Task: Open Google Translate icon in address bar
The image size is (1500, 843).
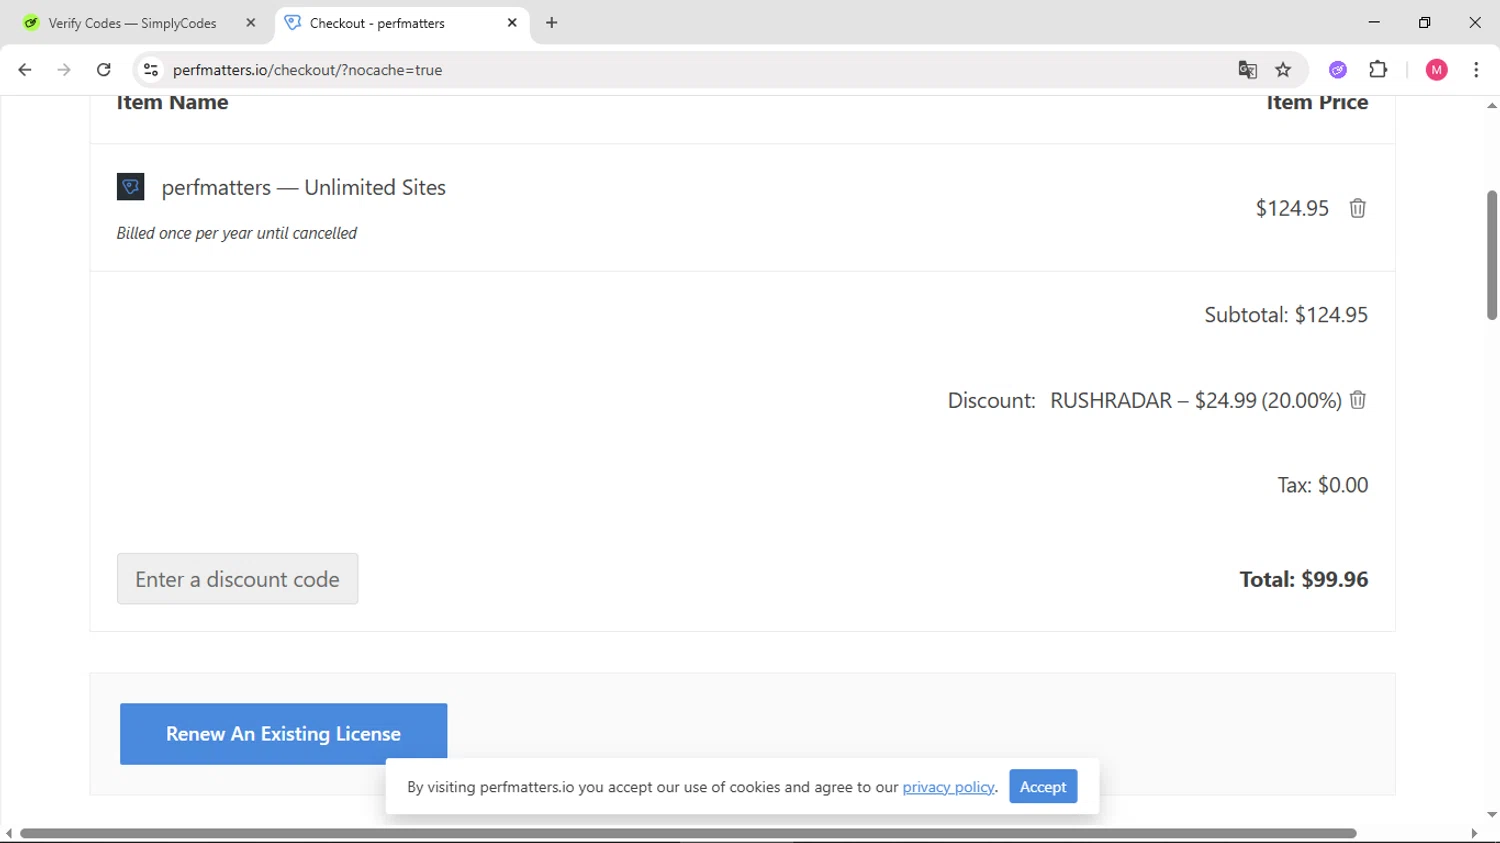Action: (x=1247, y=70)
